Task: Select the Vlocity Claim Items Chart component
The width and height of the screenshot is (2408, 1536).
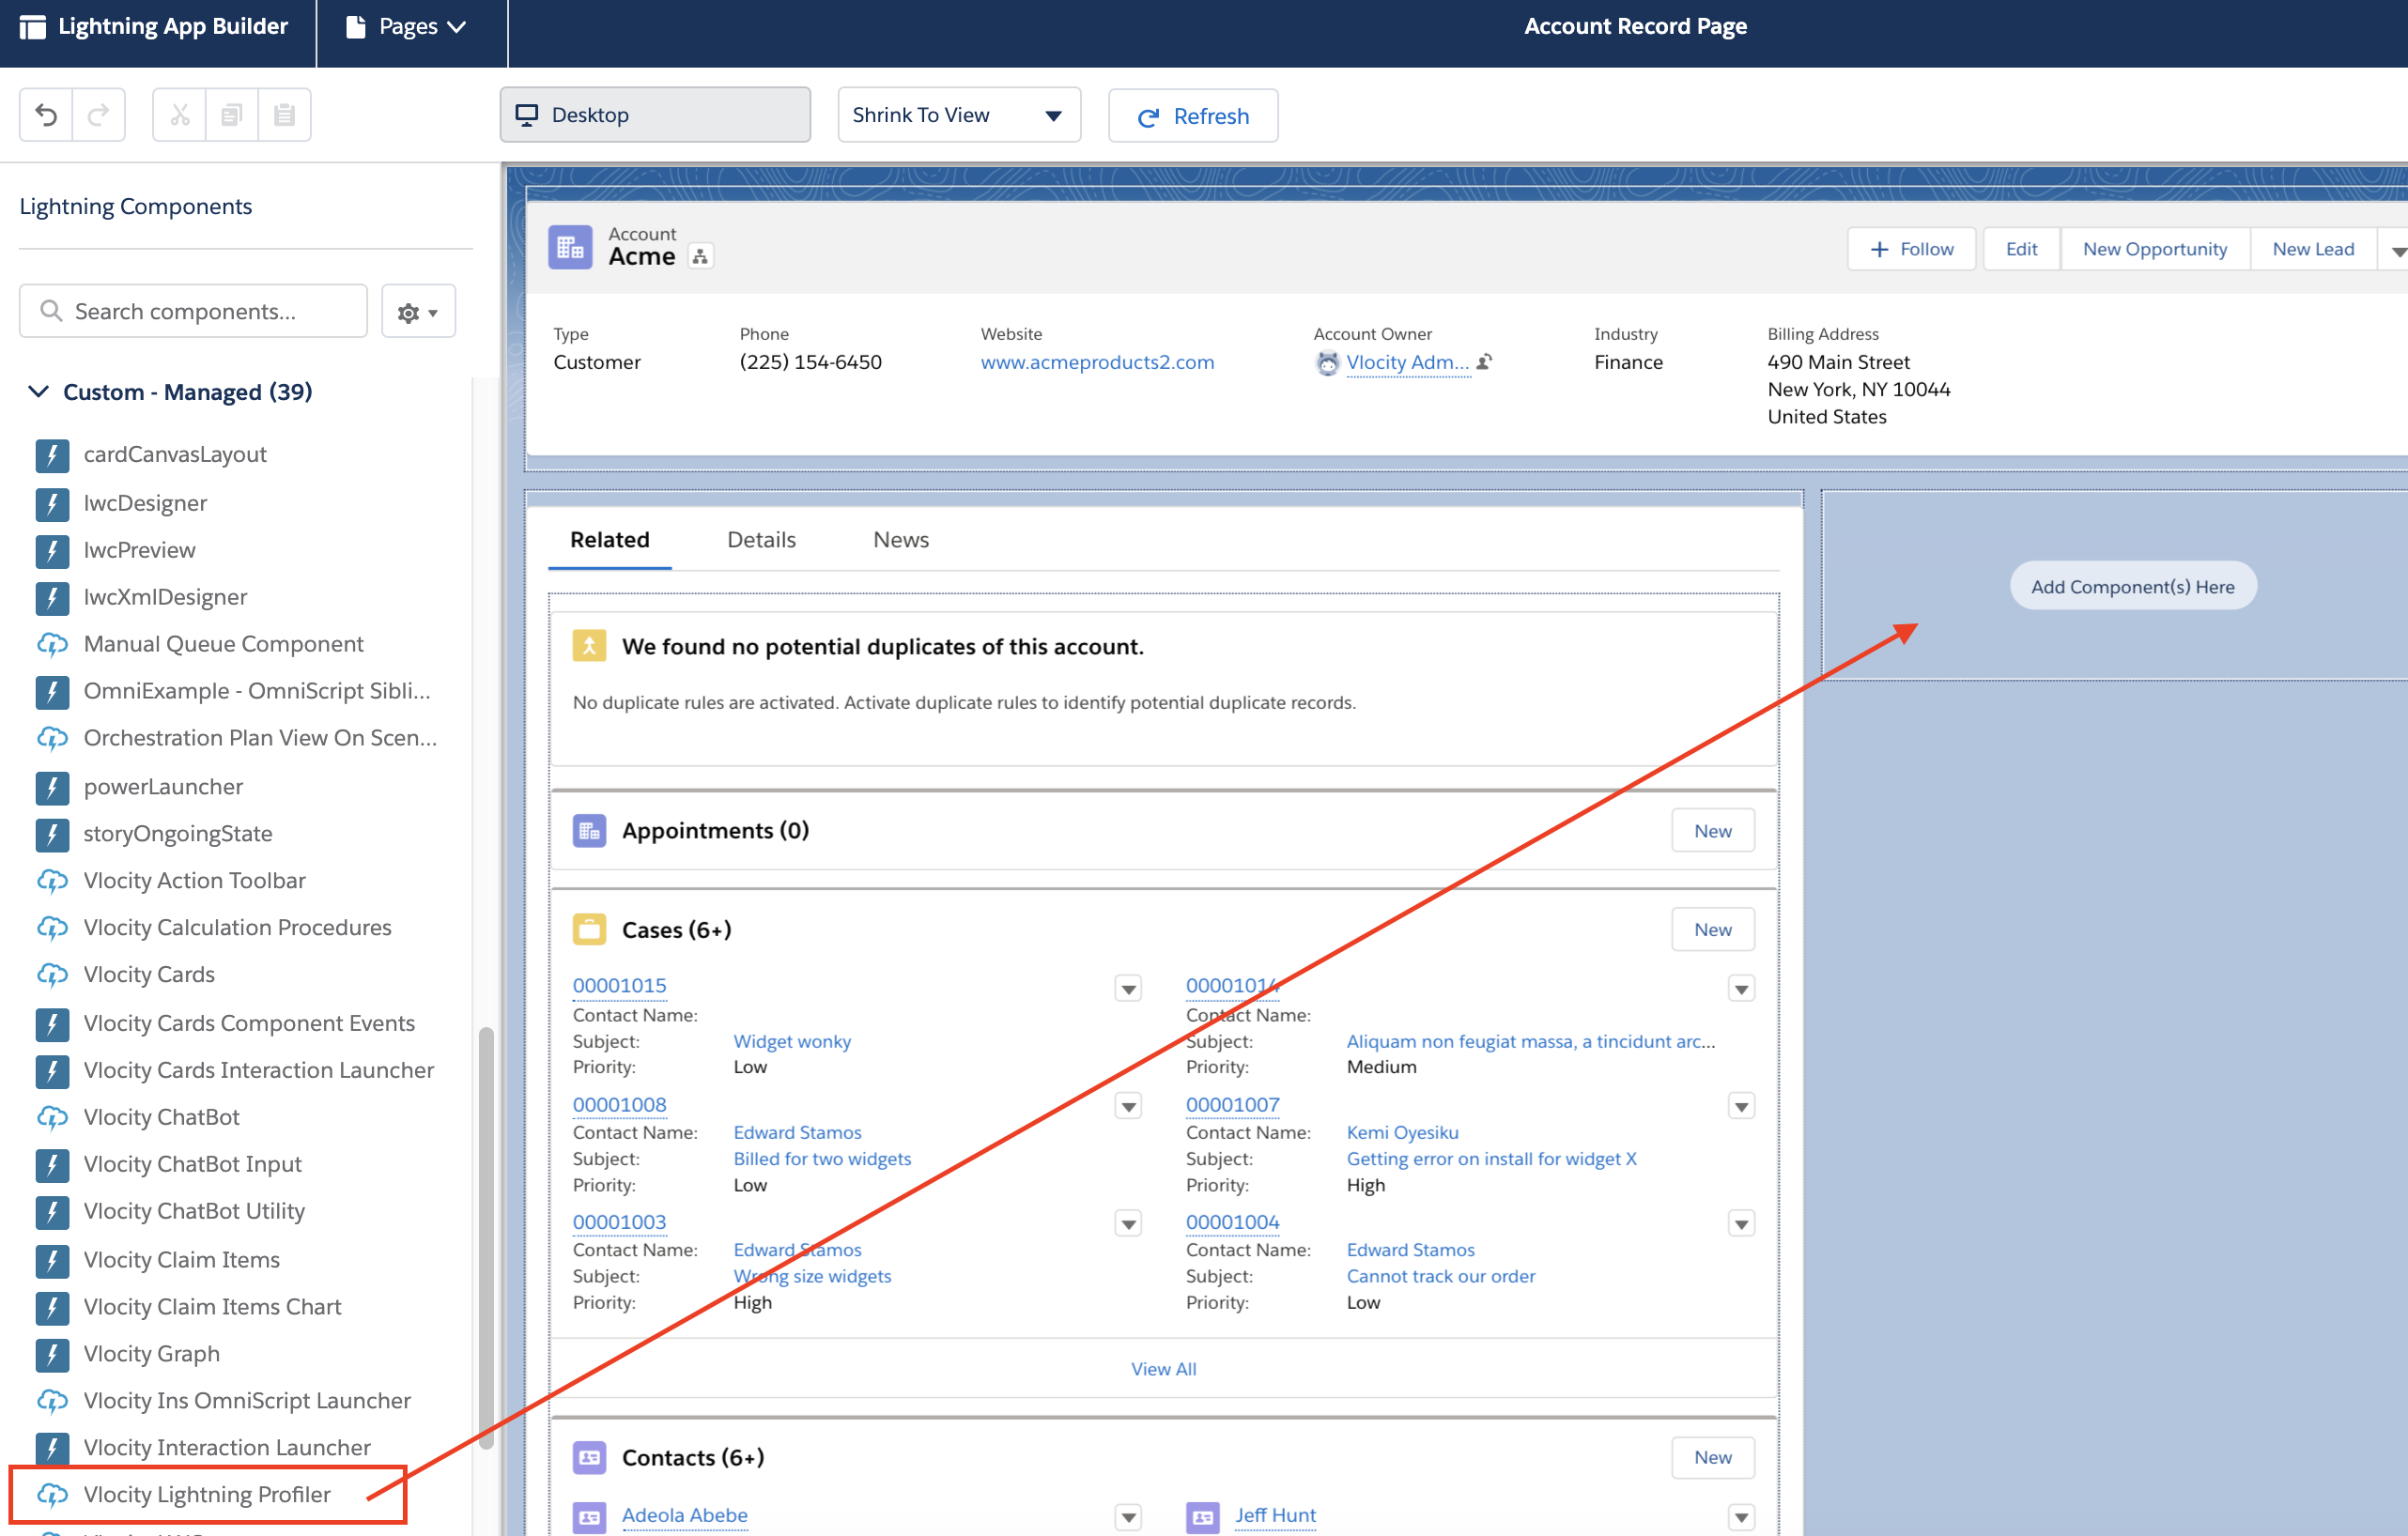Action: 213,1308
